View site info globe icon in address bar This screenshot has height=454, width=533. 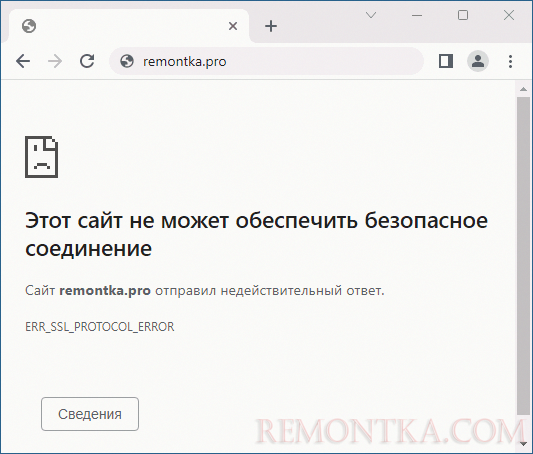127,61
